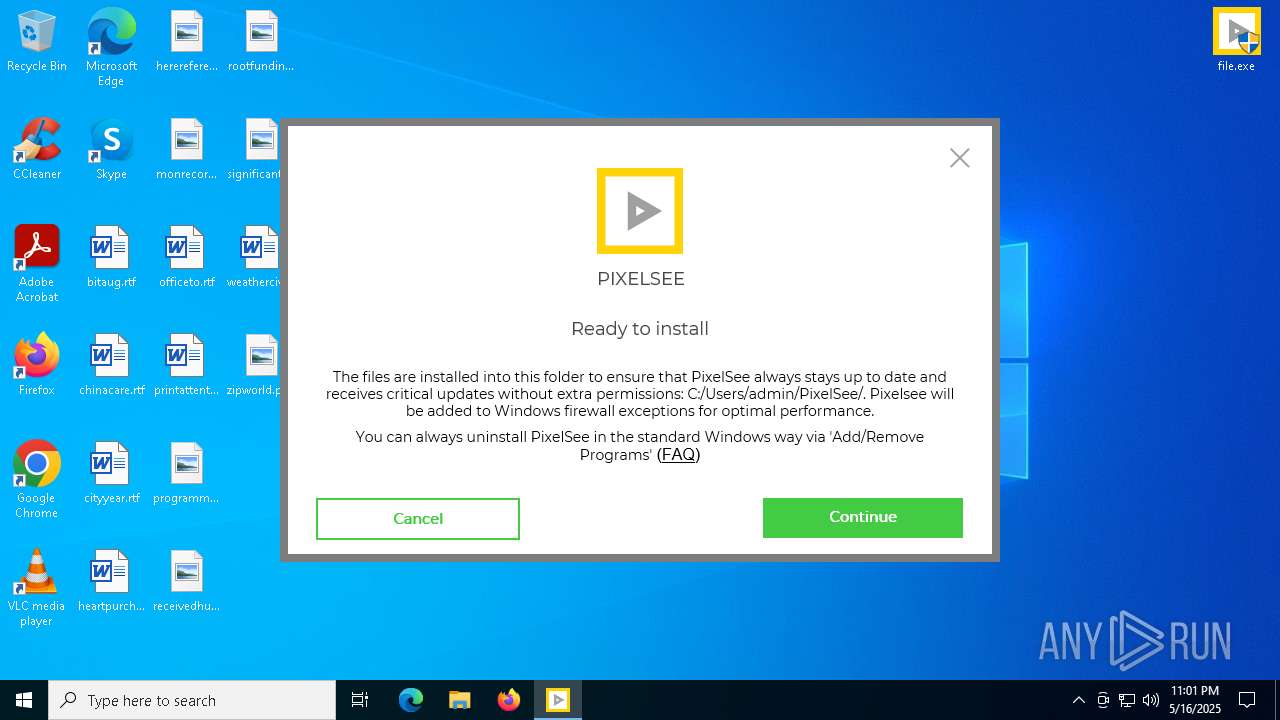
Task: Click the PixelSee logo in installer
Action: (640, 210)
